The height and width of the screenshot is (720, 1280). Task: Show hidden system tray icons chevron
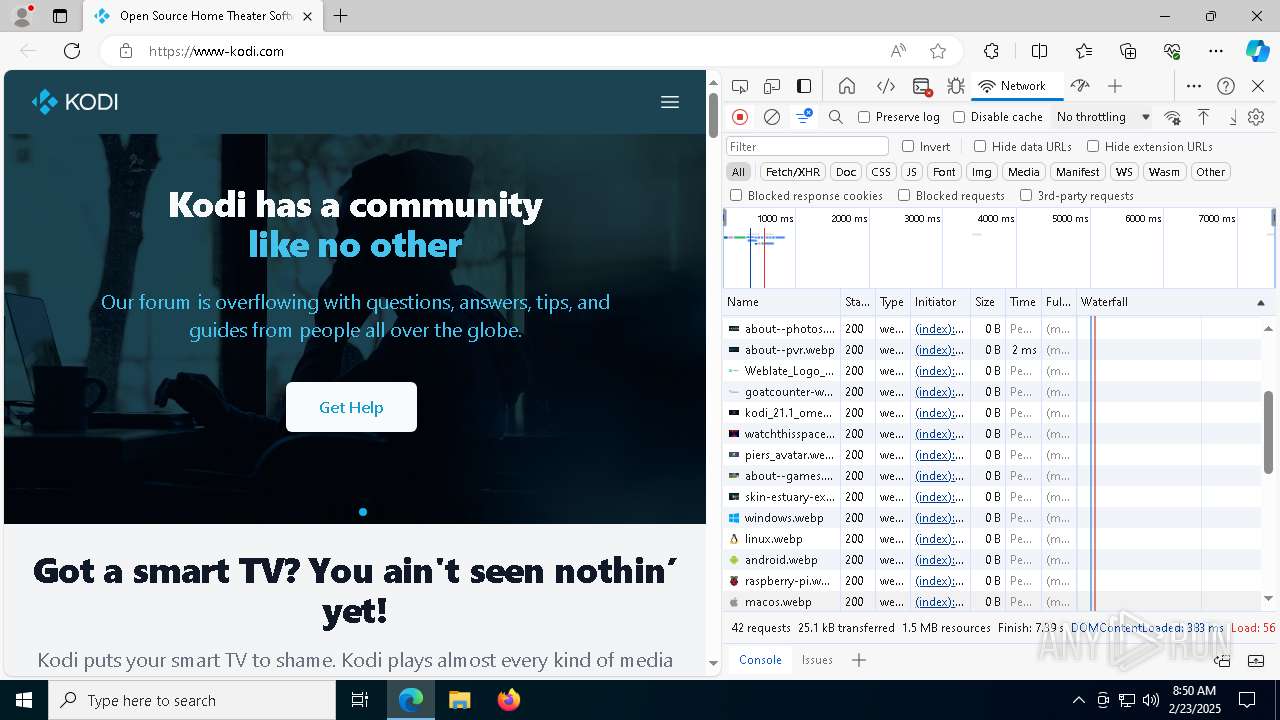(x=1078, y=700)
